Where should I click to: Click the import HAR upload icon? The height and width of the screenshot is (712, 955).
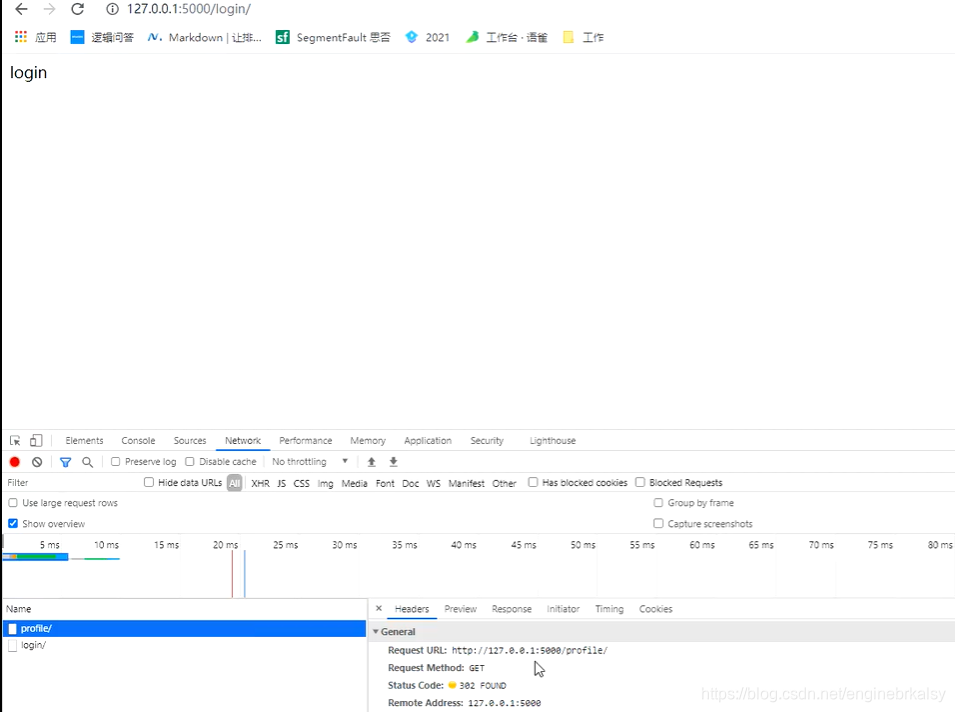(x=372, y=462)
